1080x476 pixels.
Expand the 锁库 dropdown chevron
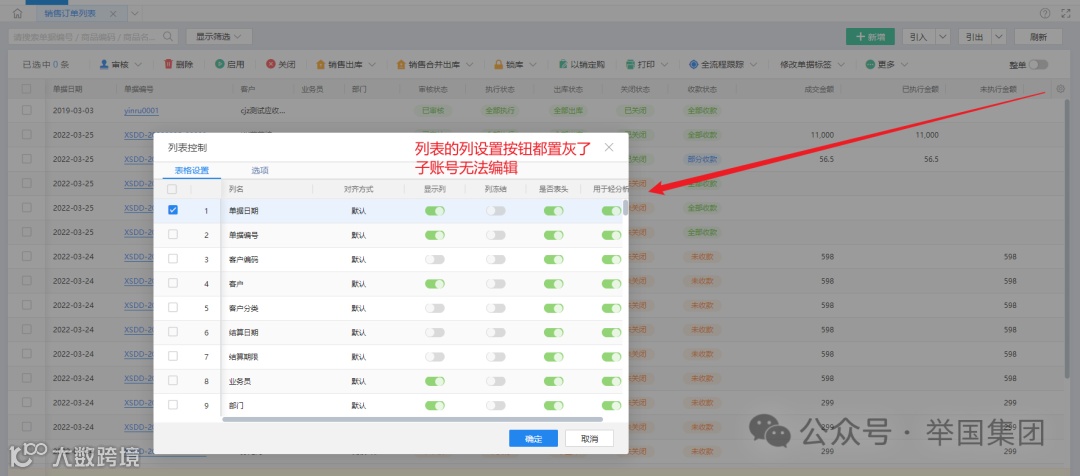(x=533, y=65)
